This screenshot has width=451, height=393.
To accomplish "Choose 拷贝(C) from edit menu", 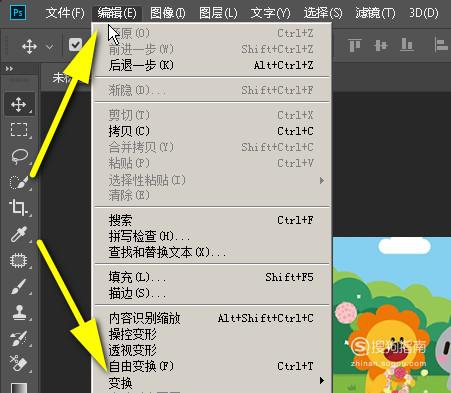I will (x=212, y=131).
